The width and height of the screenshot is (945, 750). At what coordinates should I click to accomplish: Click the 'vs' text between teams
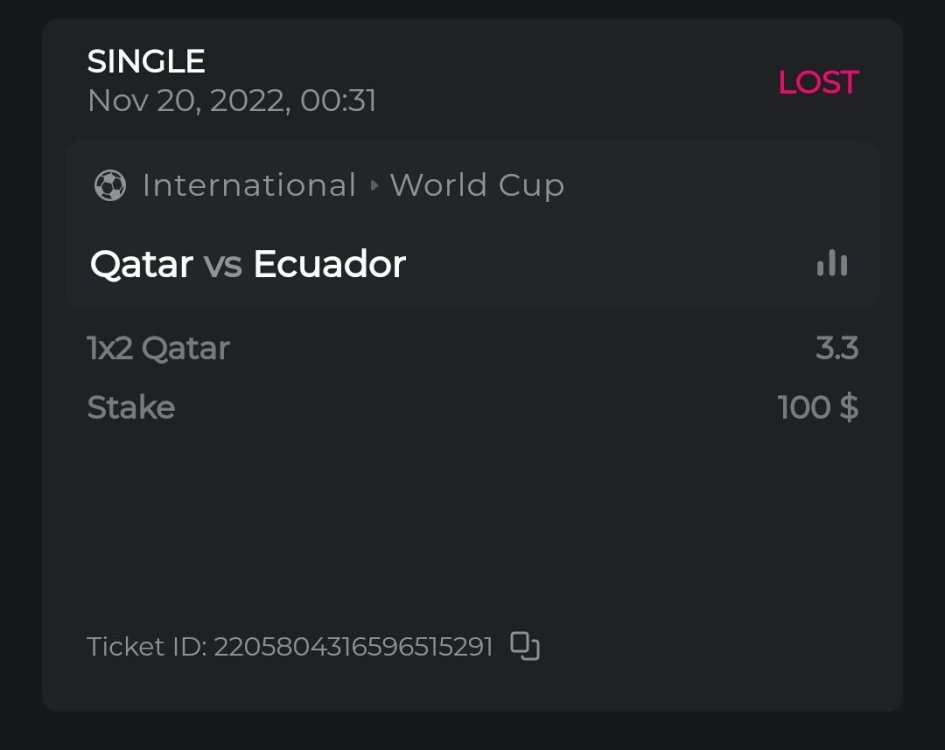coord(223,264)
